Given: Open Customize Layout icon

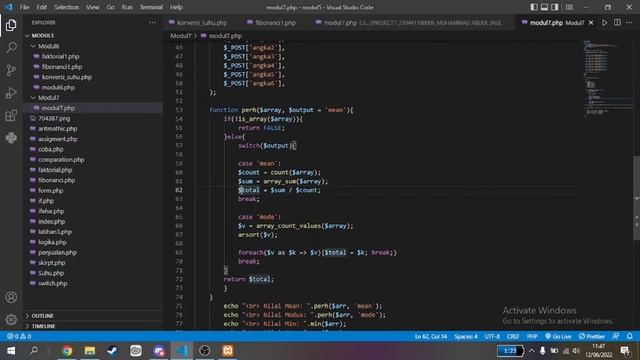Looking at the screenshot, I should [x=569, y=7].
